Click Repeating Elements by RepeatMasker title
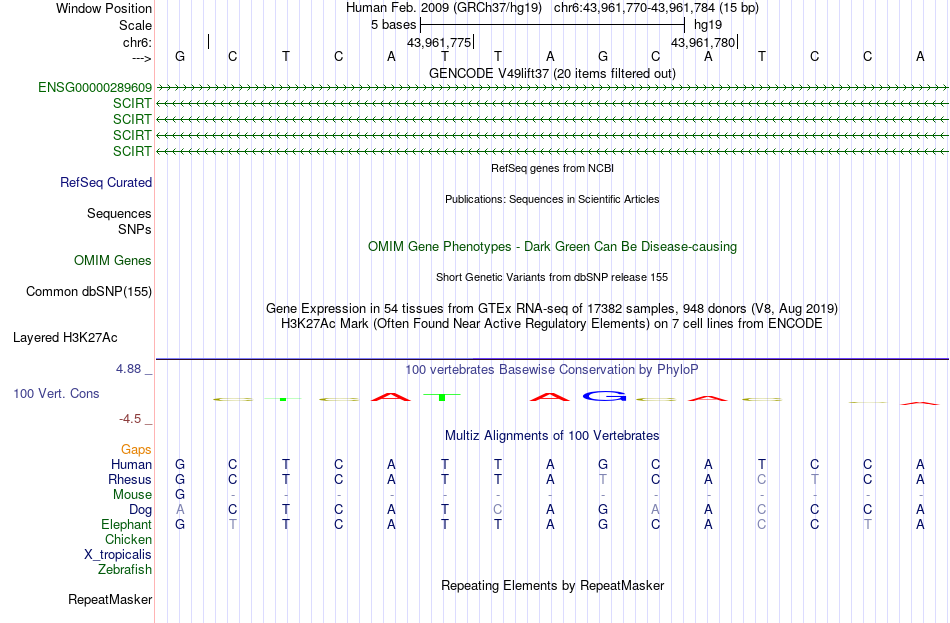The height and width of the screenshot is (623, 950). [x=552, y=585]
